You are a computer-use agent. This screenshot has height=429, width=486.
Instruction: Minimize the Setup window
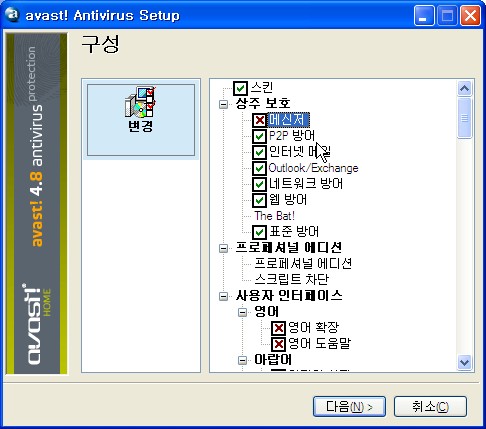[424, 15]
